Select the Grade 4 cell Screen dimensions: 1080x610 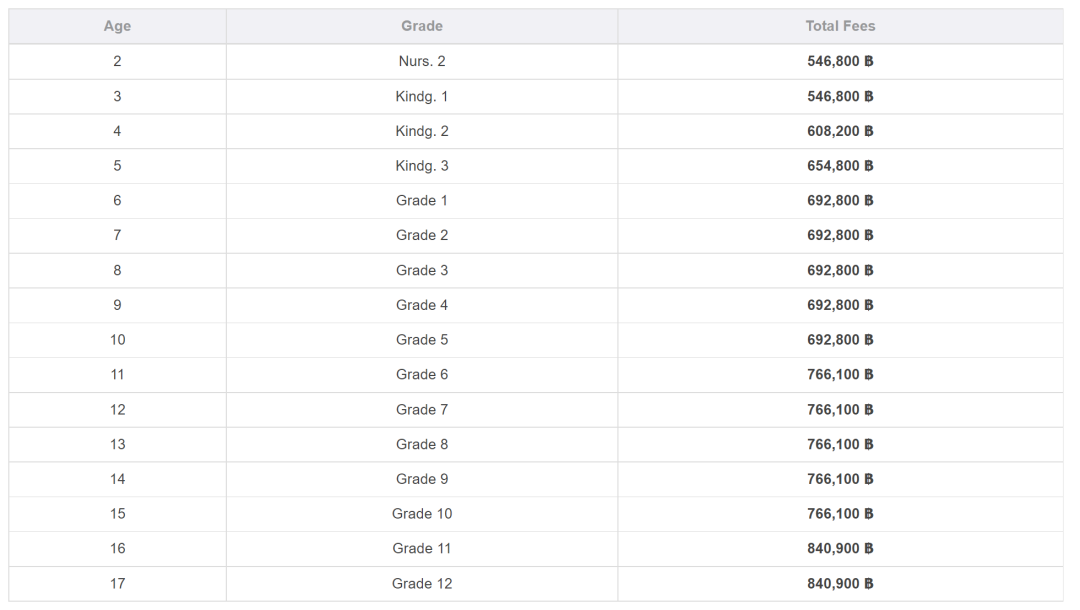[421, 305]
